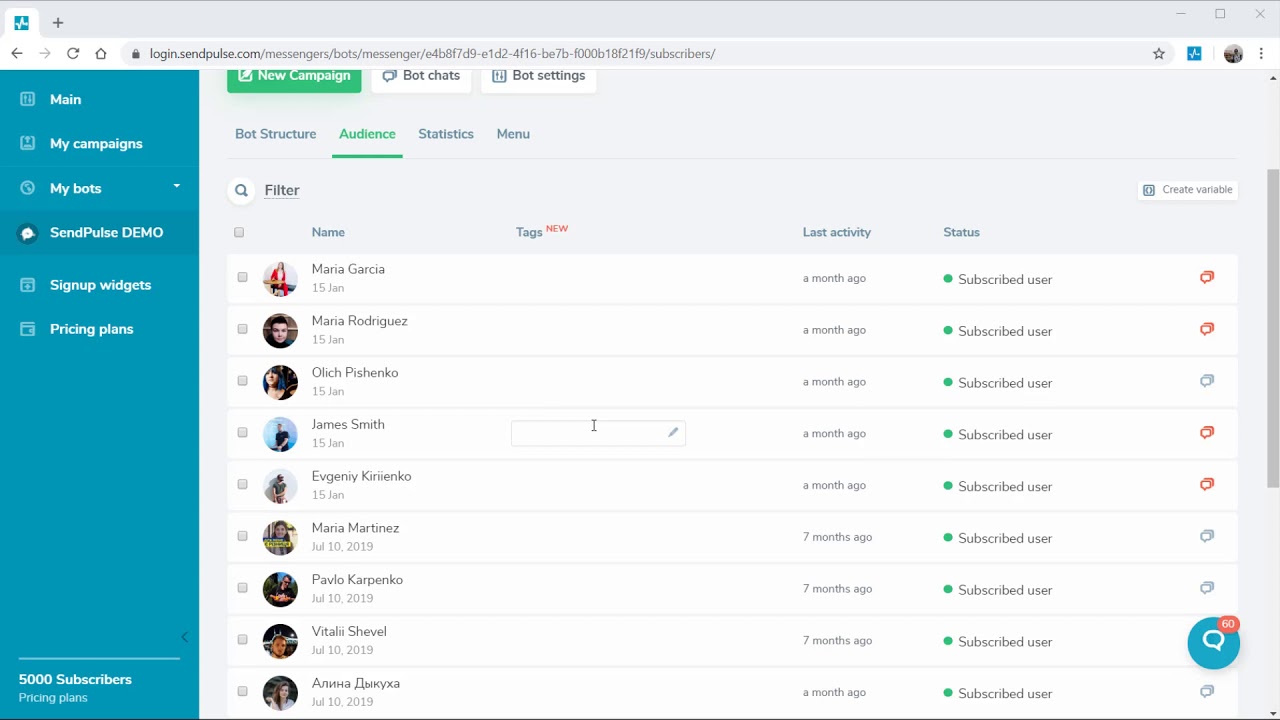Viewport: 1280px width, 720px height.
Task: Click Maria Garcia's avatar
Action: [280, 279]
